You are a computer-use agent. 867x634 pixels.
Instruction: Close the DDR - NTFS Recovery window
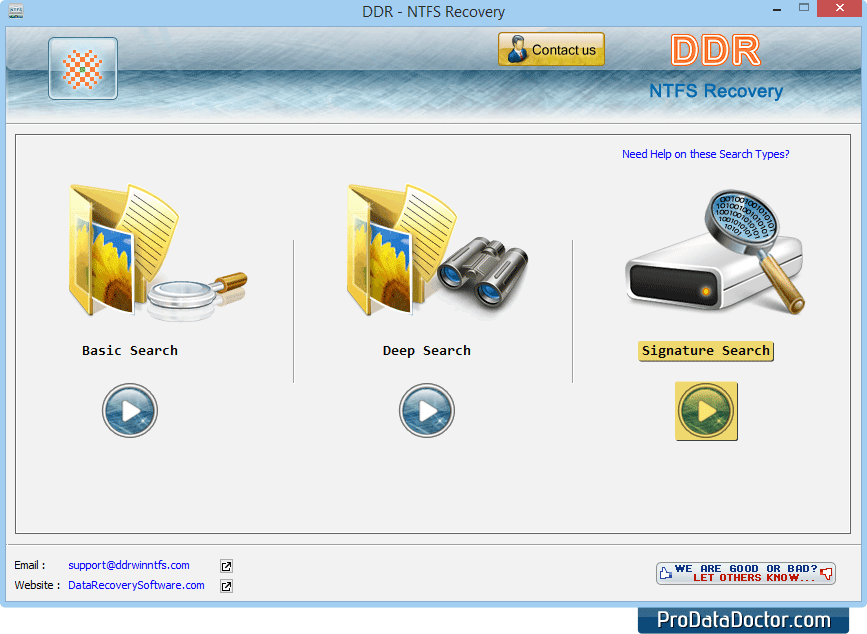840,8
